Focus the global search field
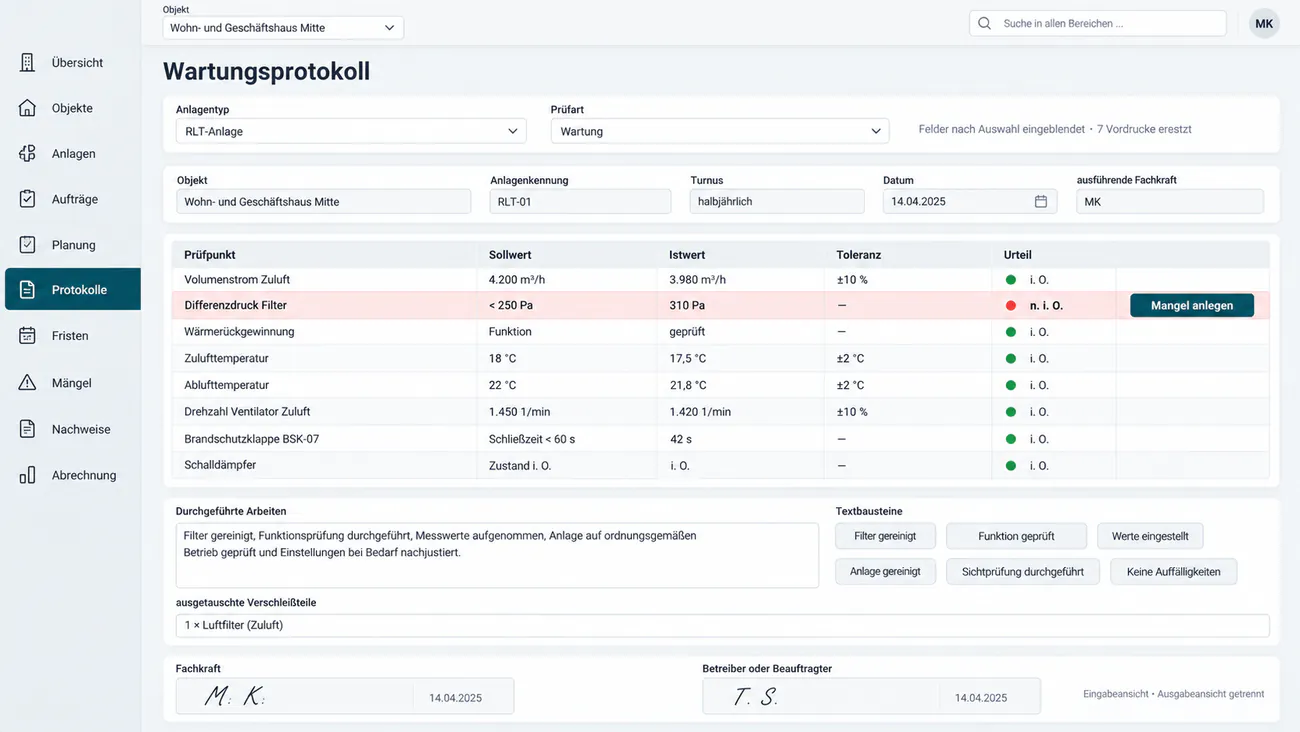The height and width of the screenshot is (732, 1300). [x=1098, y=23]
